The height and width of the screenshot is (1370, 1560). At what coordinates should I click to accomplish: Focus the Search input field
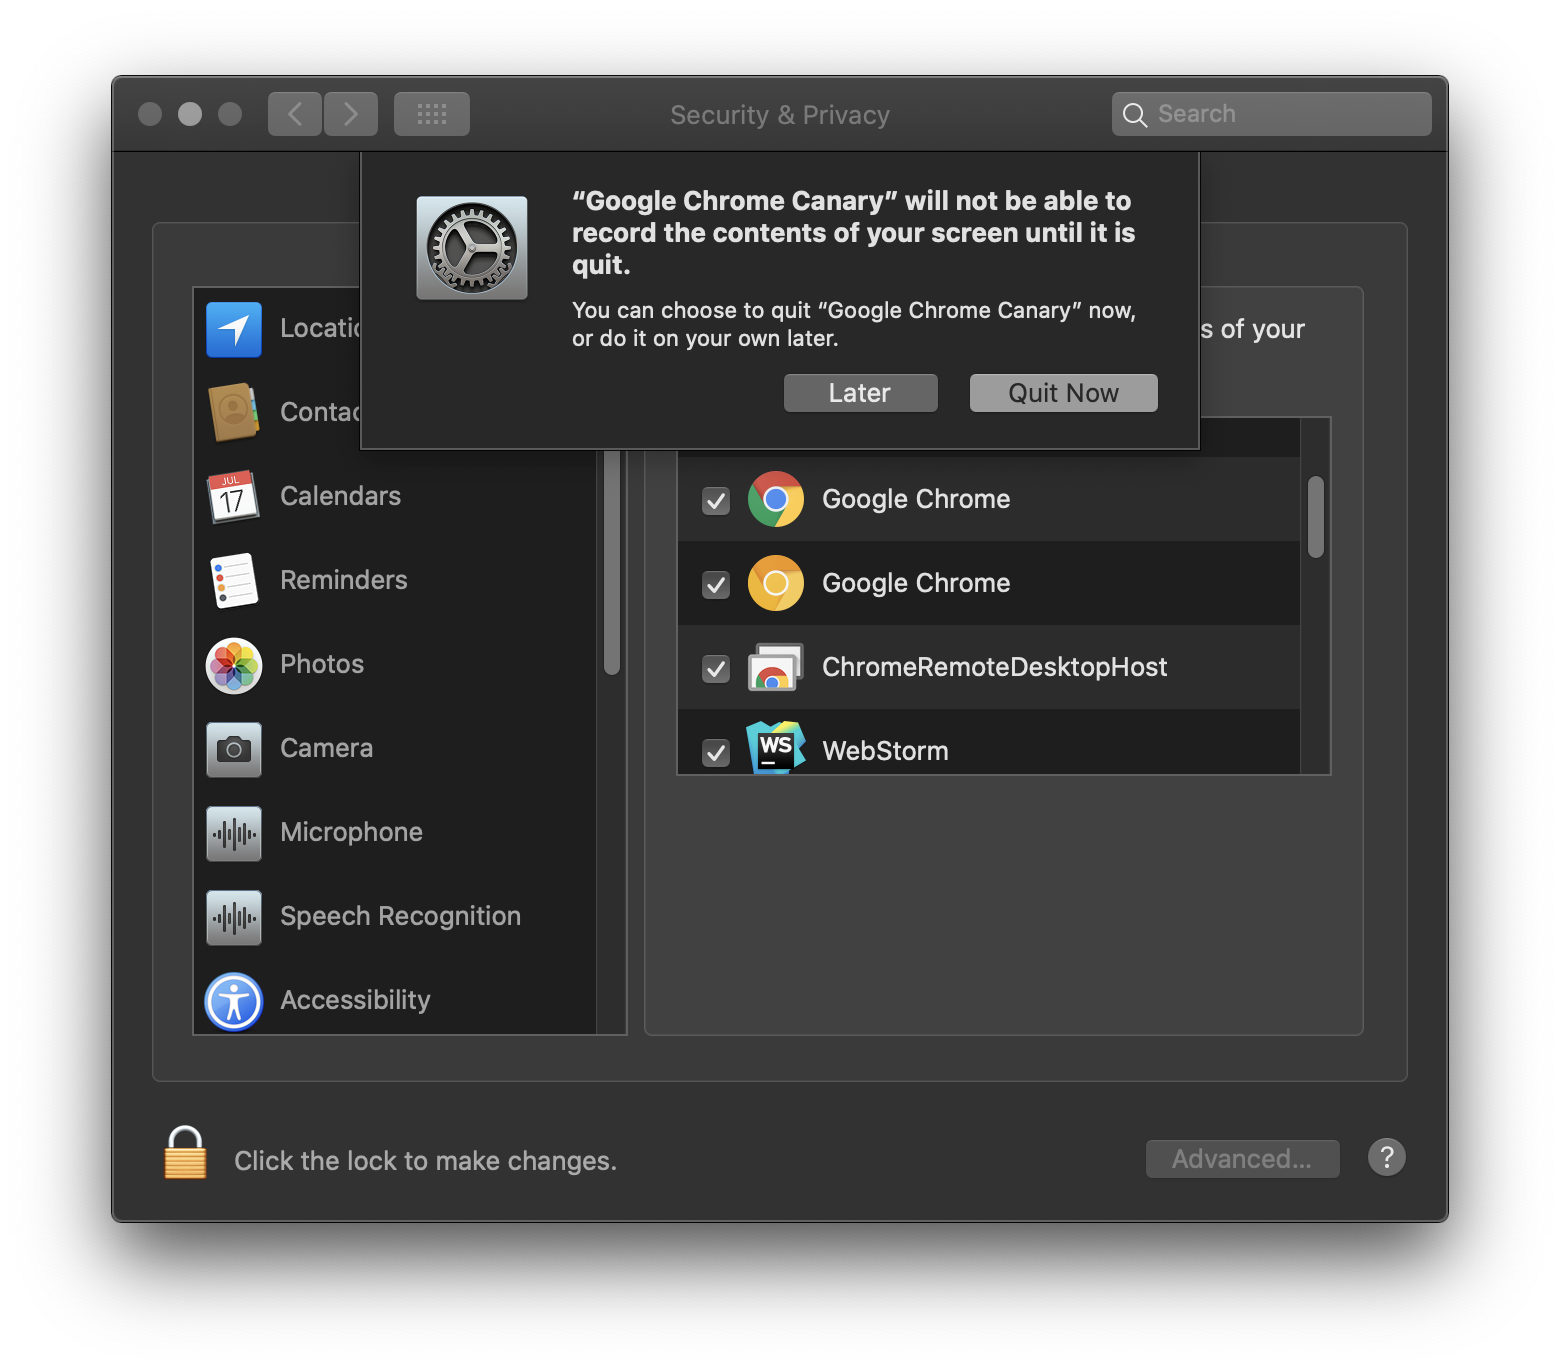(1272, 114)
